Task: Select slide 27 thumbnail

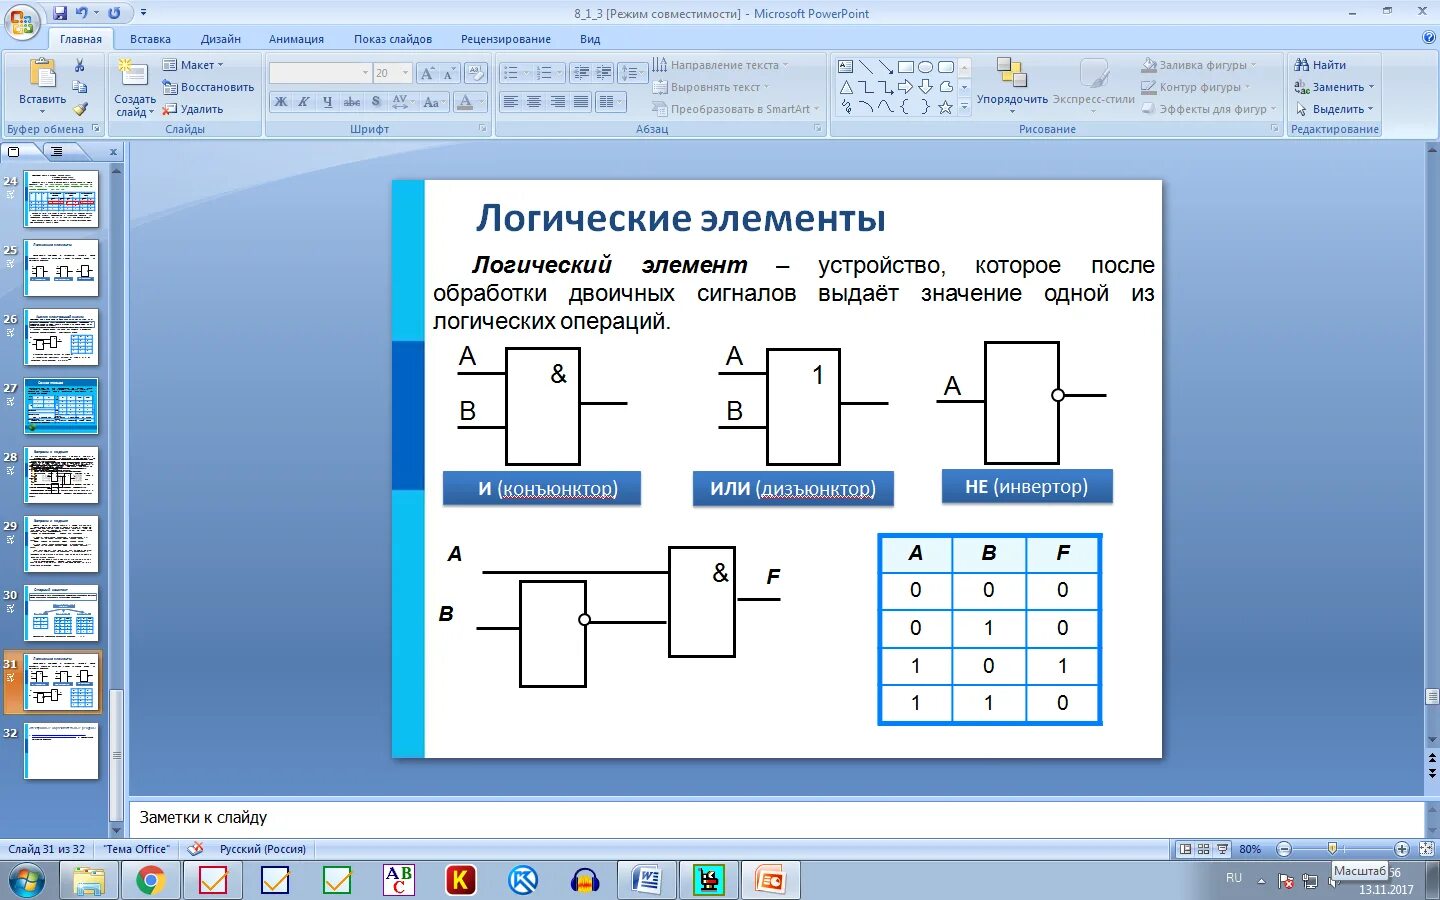Action: coord(61,406)
